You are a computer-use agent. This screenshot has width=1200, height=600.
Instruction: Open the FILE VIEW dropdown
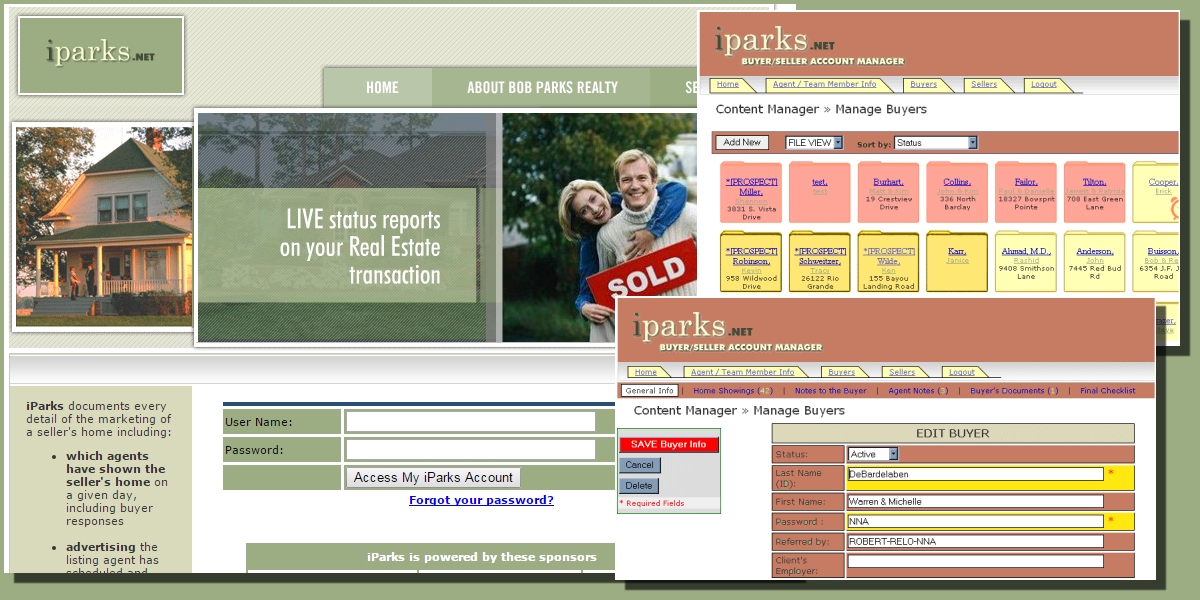[814, 143]
